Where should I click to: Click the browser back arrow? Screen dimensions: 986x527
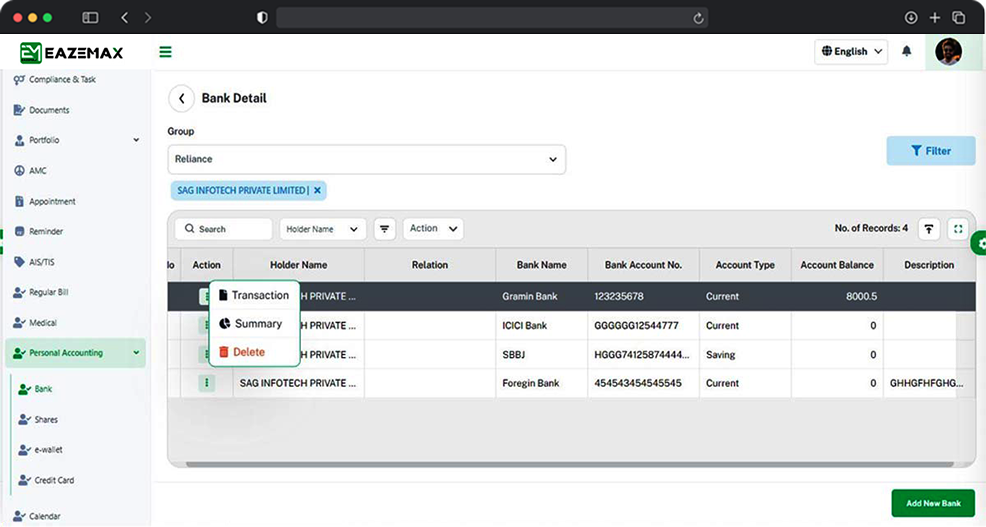(x=125, y=18)
